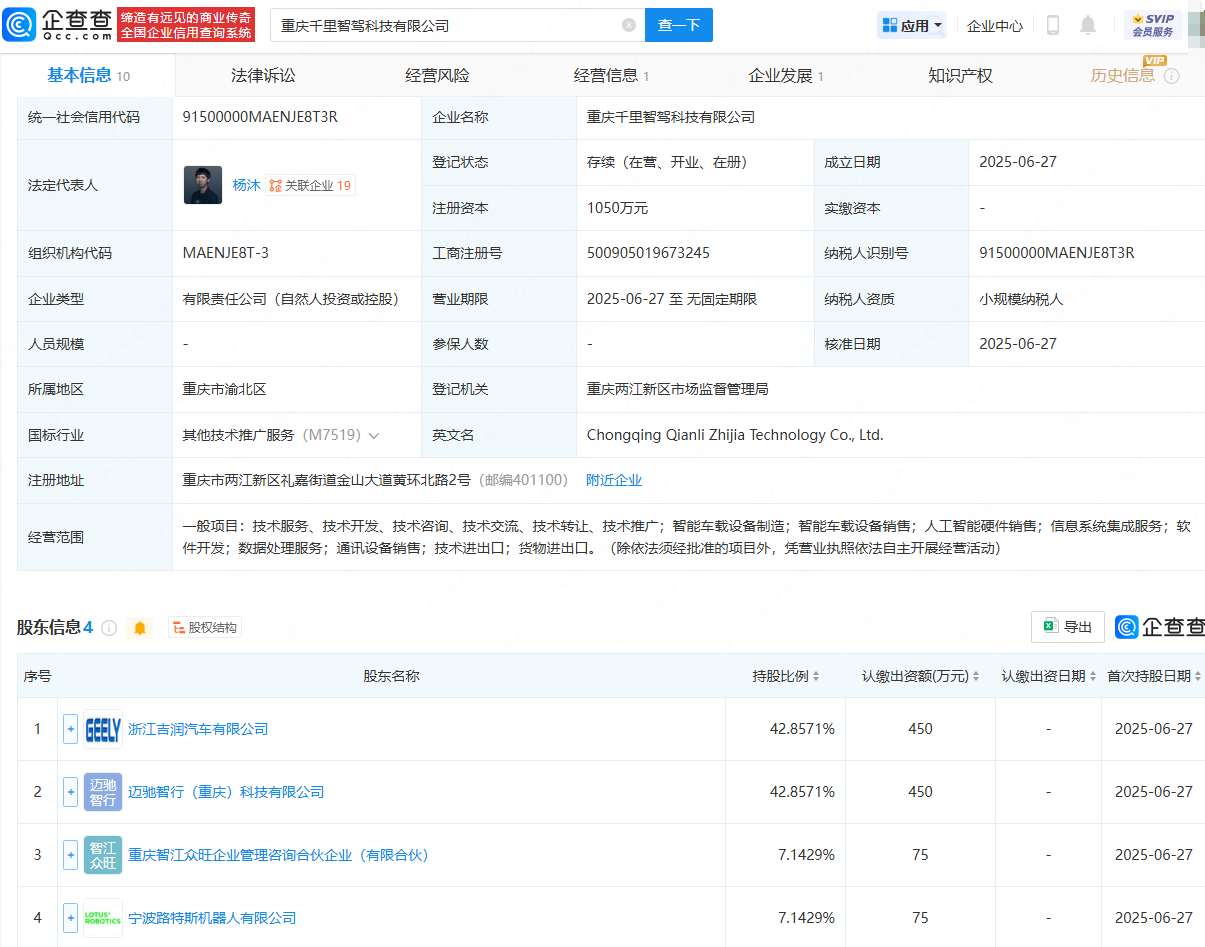Image resolution: width=1205 pixels, height=947 pixels.
Task: Open the 法律诉讼 tab
Action: (263, 75)
